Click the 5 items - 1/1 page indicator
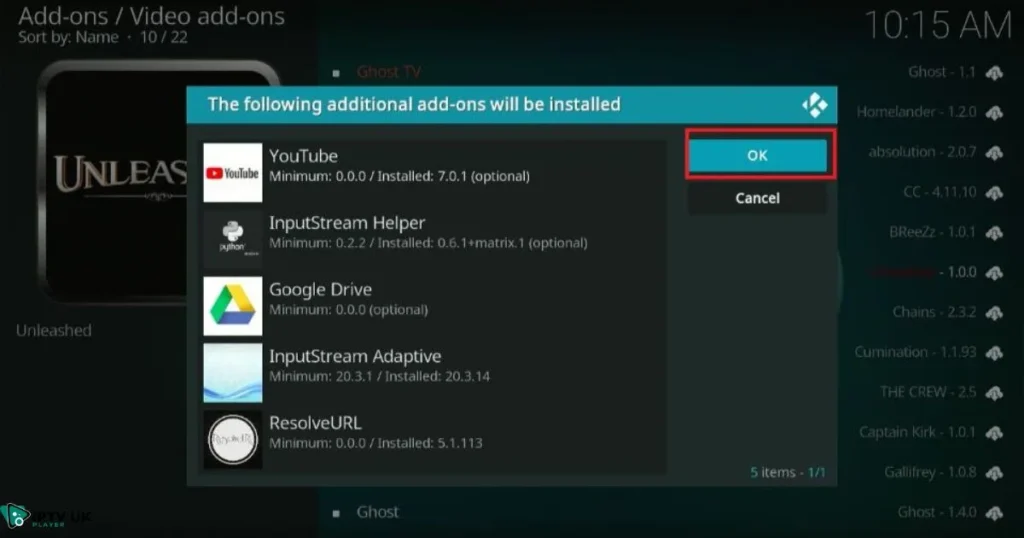The width and height of the screenshot is (1024, 538). [788, 472]
